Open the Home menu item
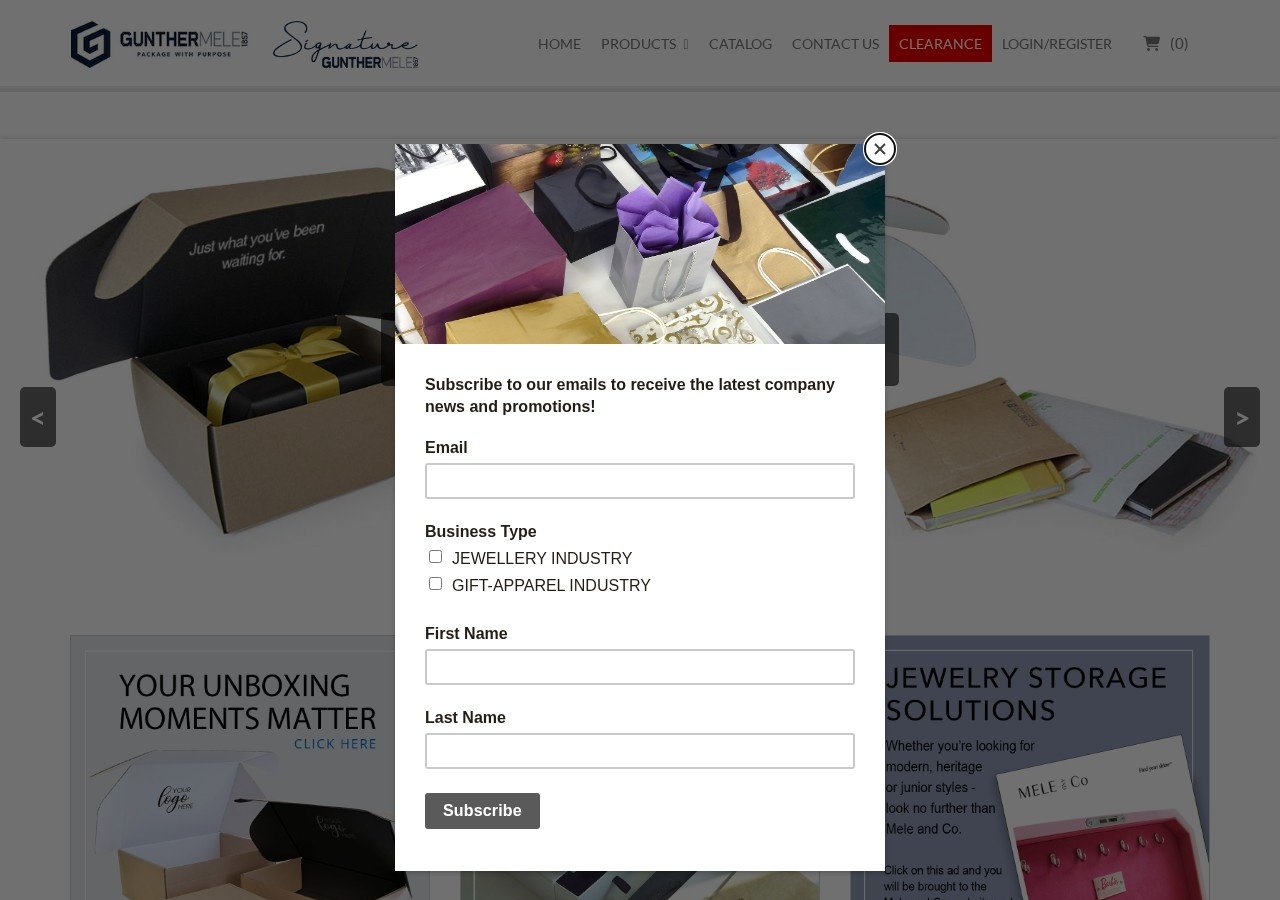The height and width of the screenshot is (900, 1280). (x=559, y=44)
